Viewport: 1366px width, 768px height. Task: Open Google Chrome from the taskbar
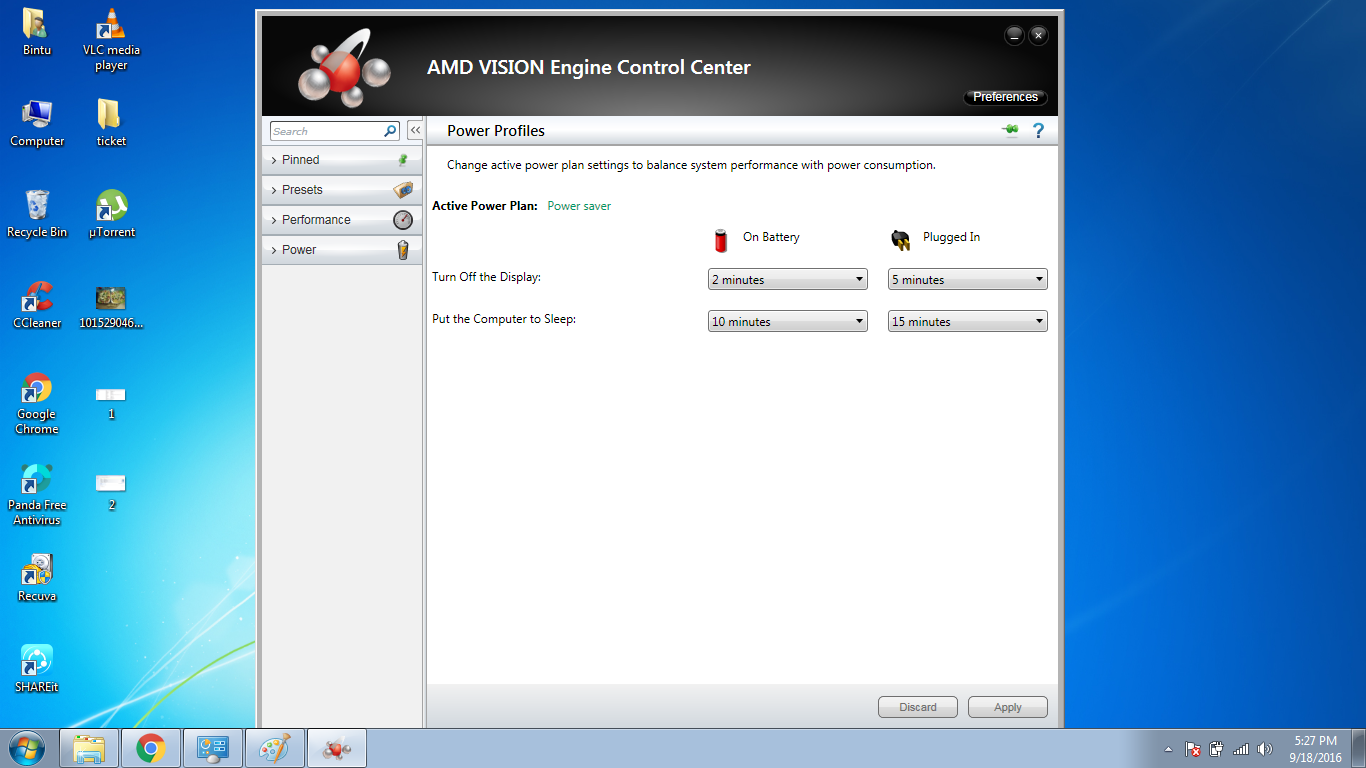pos(151,748)
